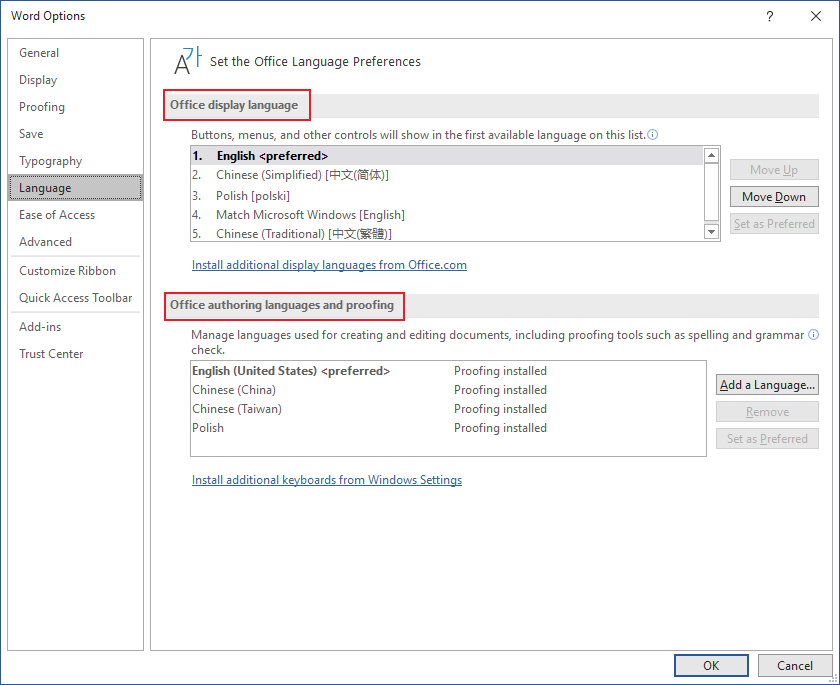Click the Move Down button
This screenshot has width=840, height=685.
(x=774, y=197)
